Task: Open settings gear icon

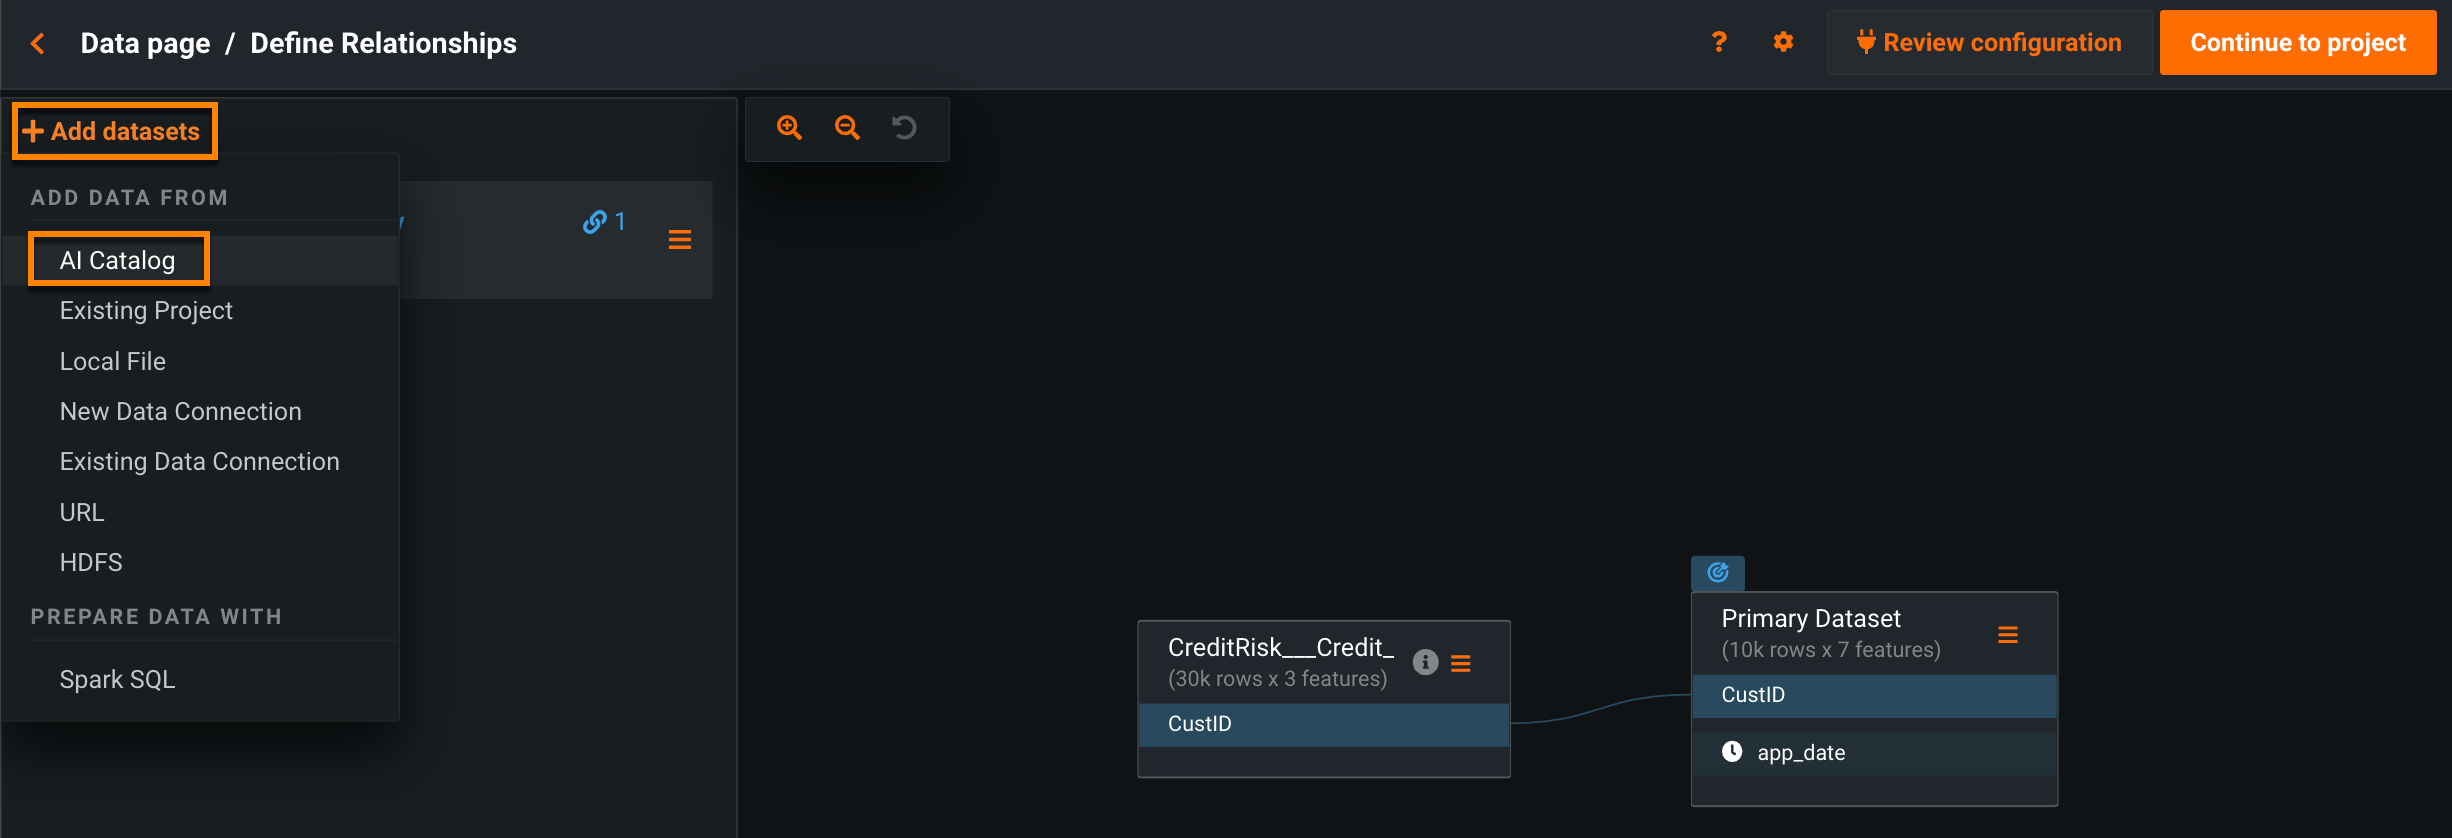Action: [1783, 42]
